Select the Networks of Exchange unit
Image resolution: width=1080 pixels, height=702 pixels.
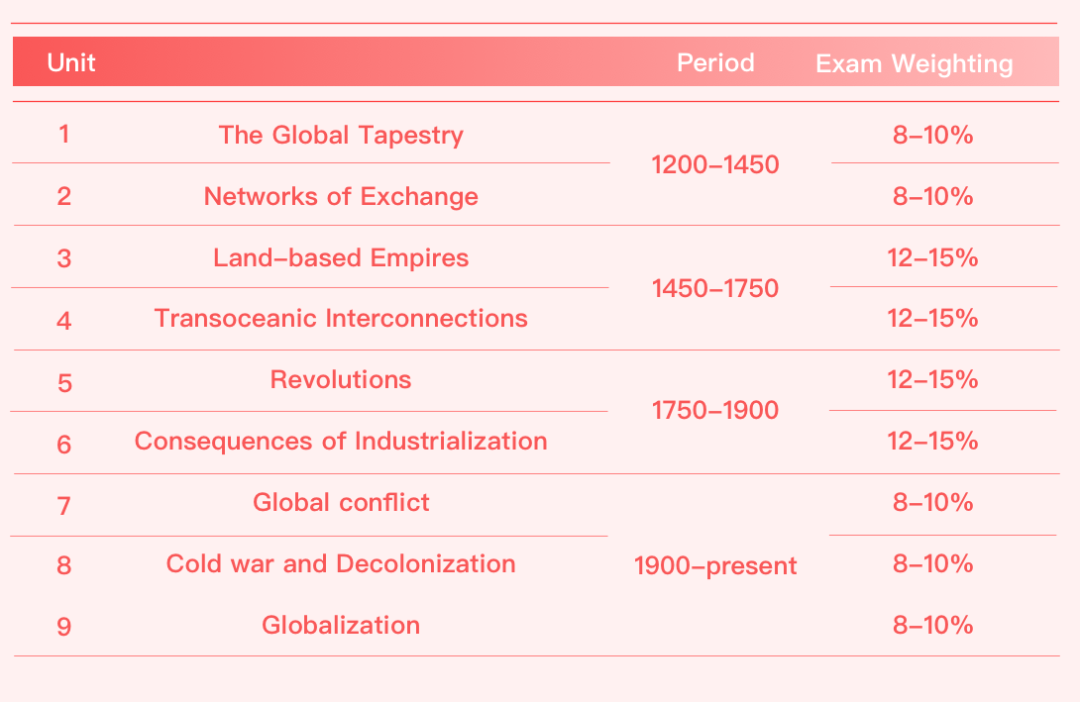pyautogui.click(x=341, y=196)
